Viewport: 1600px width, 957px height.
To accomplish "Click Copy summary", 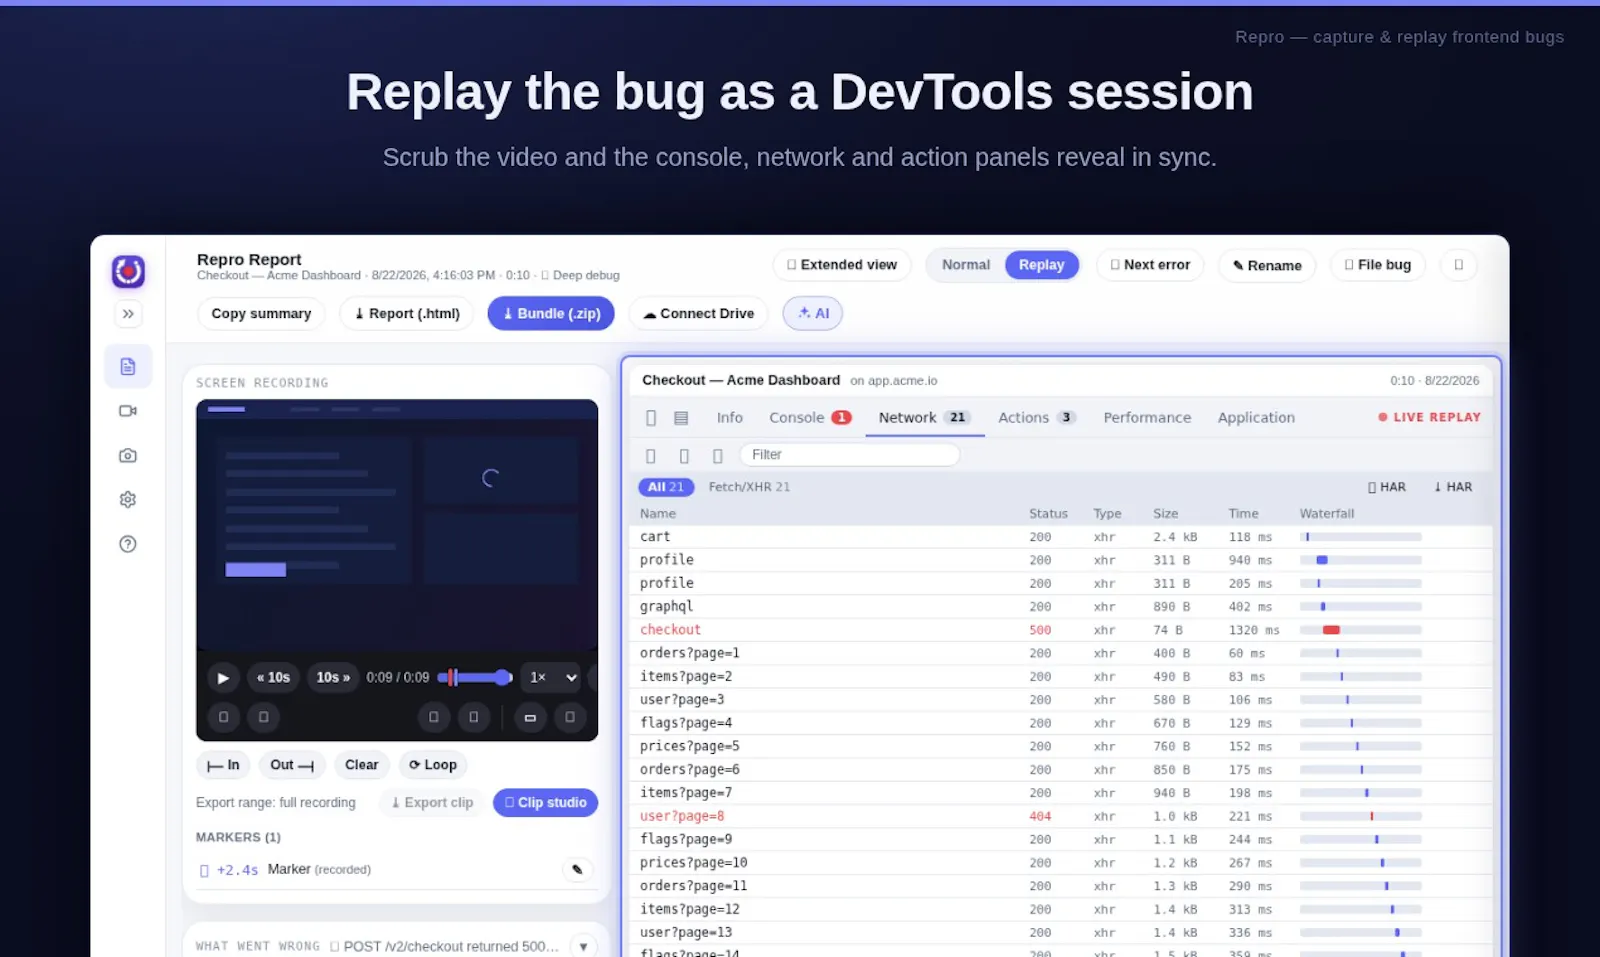I will tap(261, 313).
